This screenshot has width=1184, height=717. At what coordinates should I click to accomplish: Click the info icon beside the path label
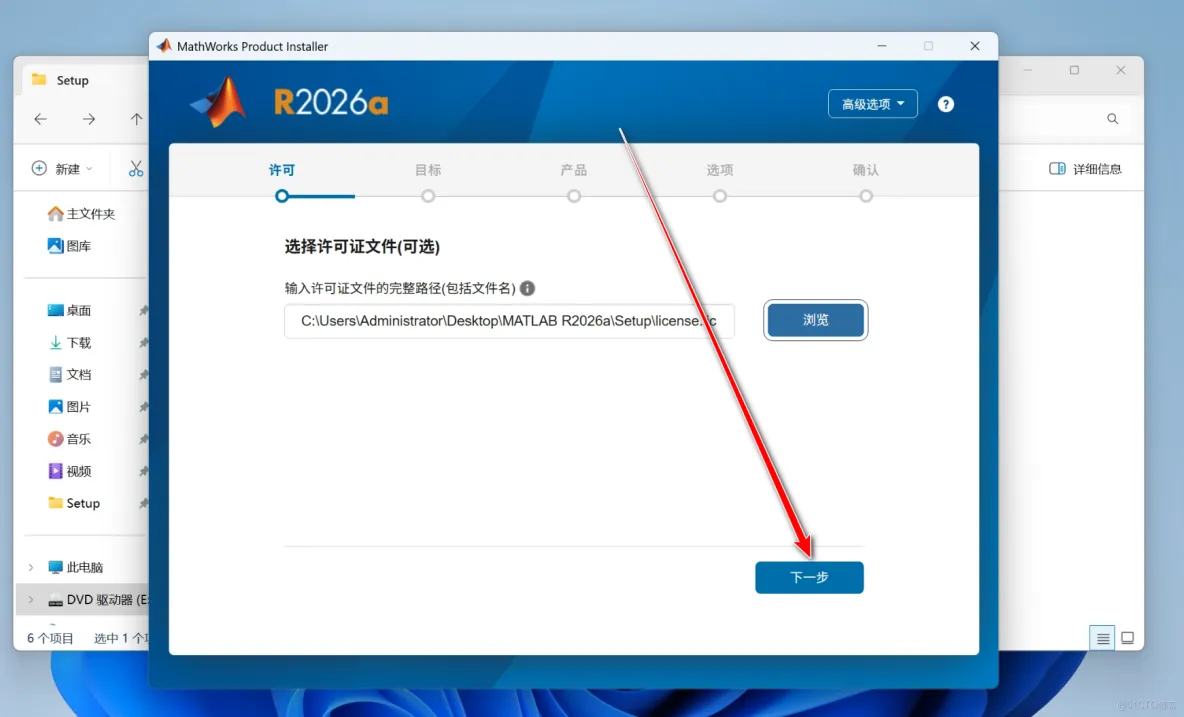[x=527, y=288]
